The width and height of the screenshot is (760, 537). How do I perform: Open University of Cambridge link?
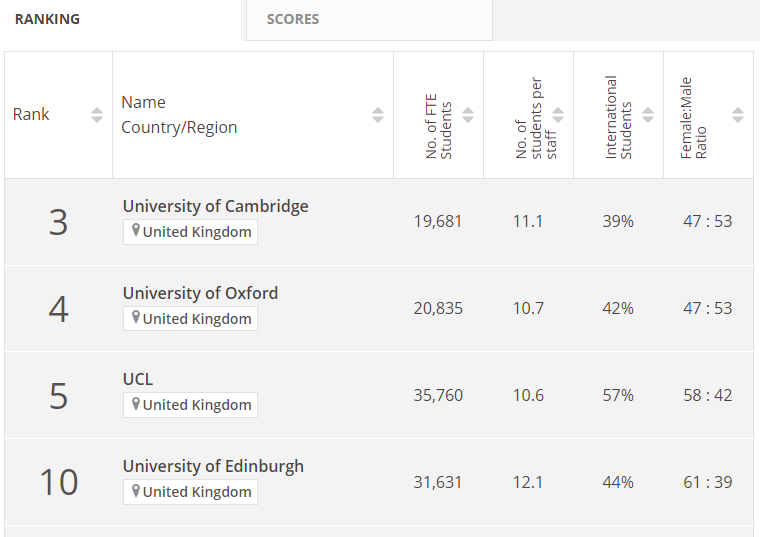point(215,206)
